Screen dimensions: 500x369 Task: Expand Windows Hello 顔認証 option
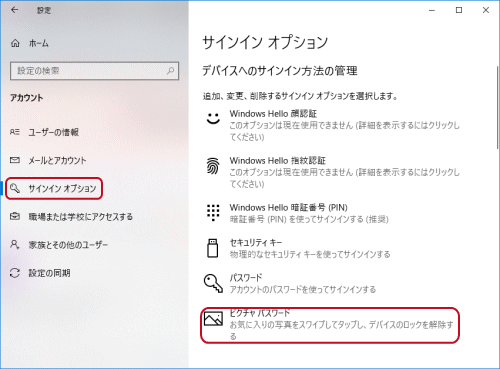coord(333,125)
